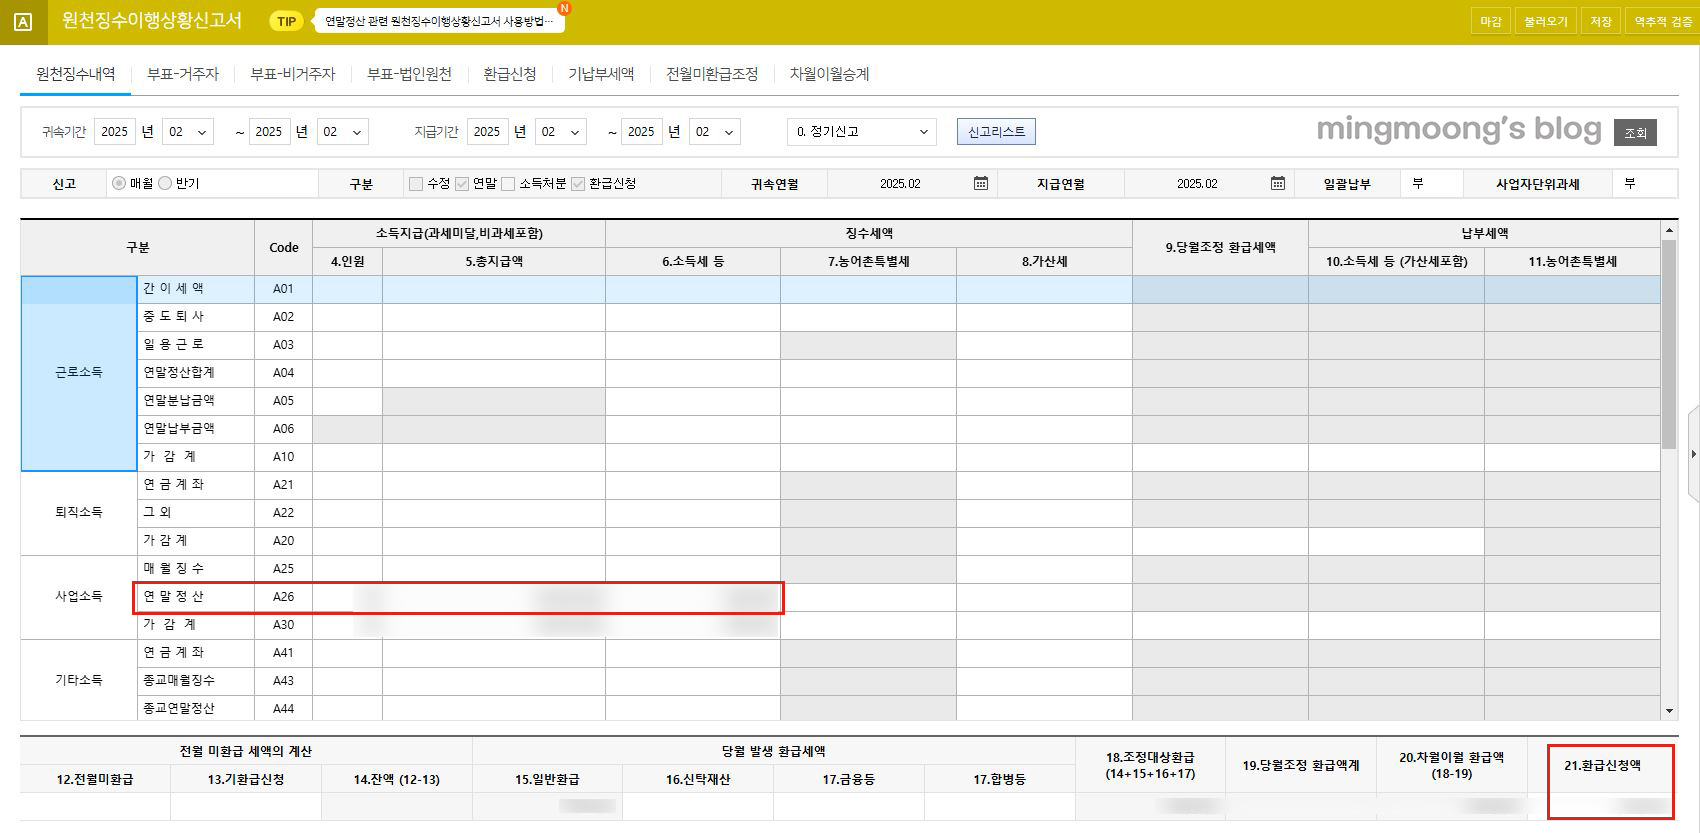Toggle the 연말 checkbox
The height and width of the screenshot is (833, 1700).
pos(462,184)
